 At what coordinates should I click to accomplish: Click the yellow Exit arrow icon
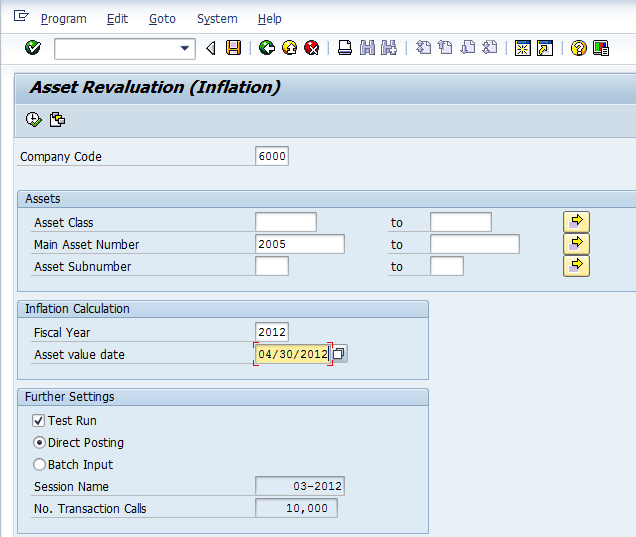289,48
